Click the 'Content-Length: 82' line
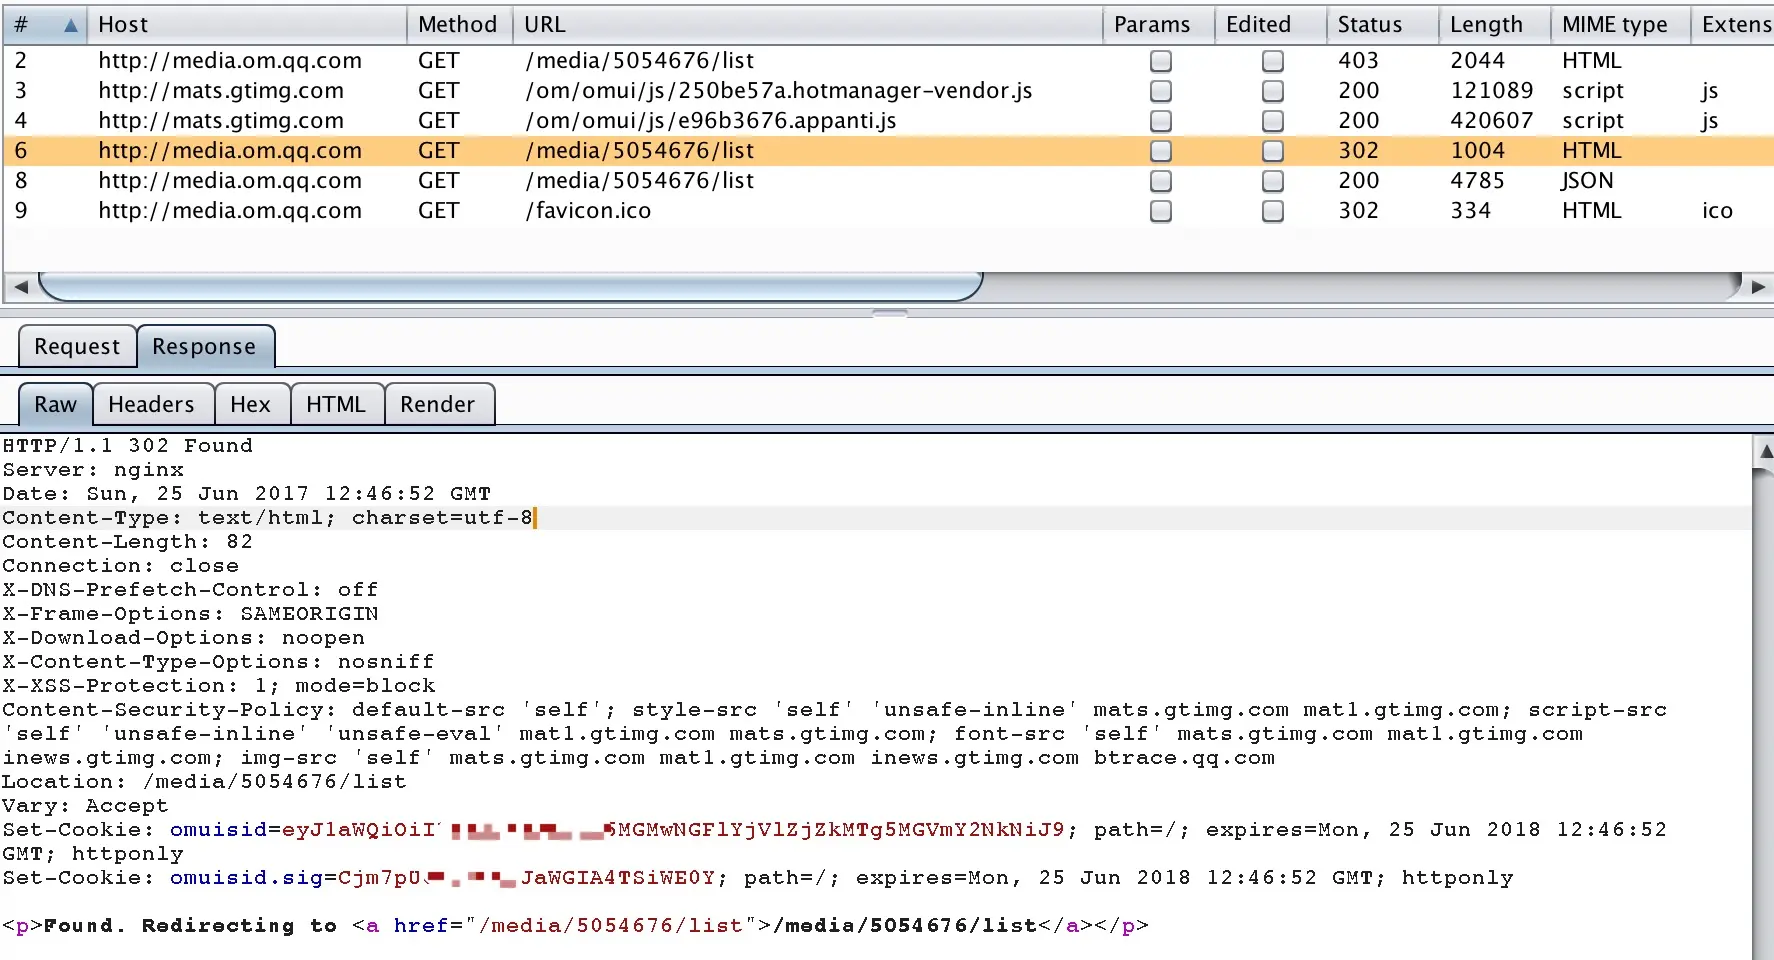This screenshot has height=960, width=1774. click(x=127, y=542)
